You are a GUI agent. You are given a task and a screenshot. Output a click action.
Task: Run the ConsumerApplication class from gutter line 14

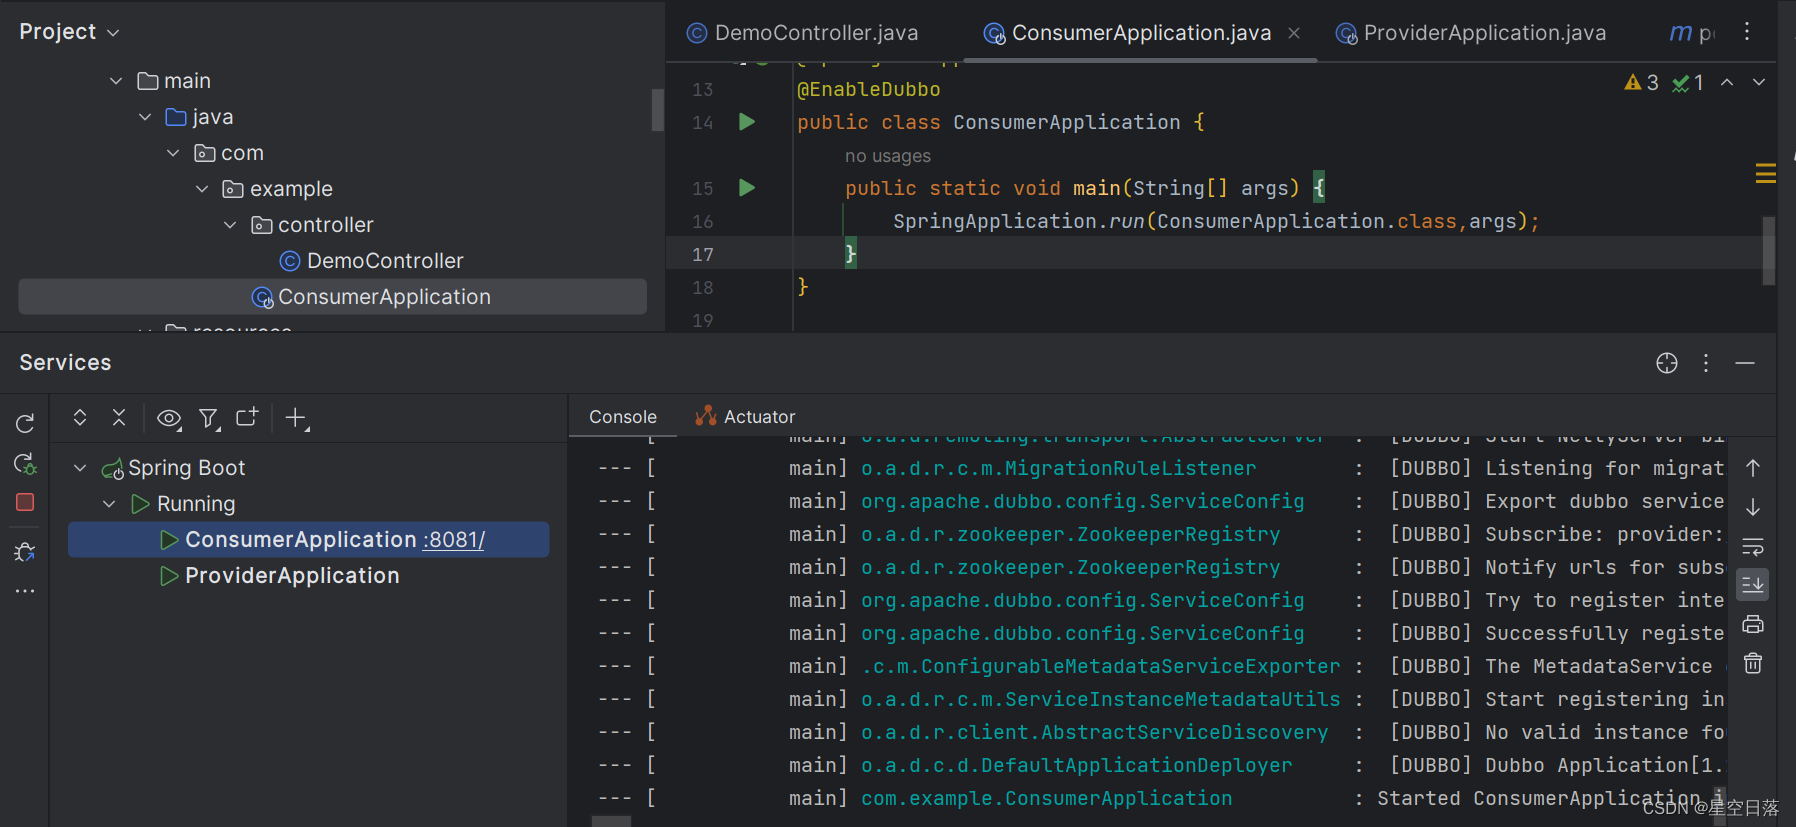pos(747,122)
